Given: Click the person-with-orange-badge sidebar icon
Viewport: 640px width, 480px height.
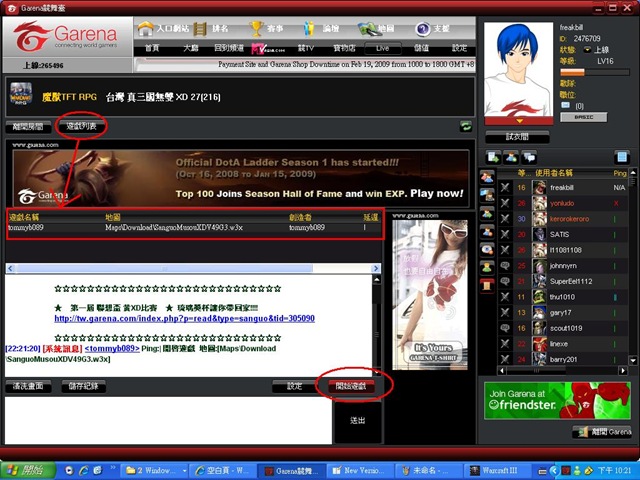Looking at the screenshot, I should pos(487,231).
